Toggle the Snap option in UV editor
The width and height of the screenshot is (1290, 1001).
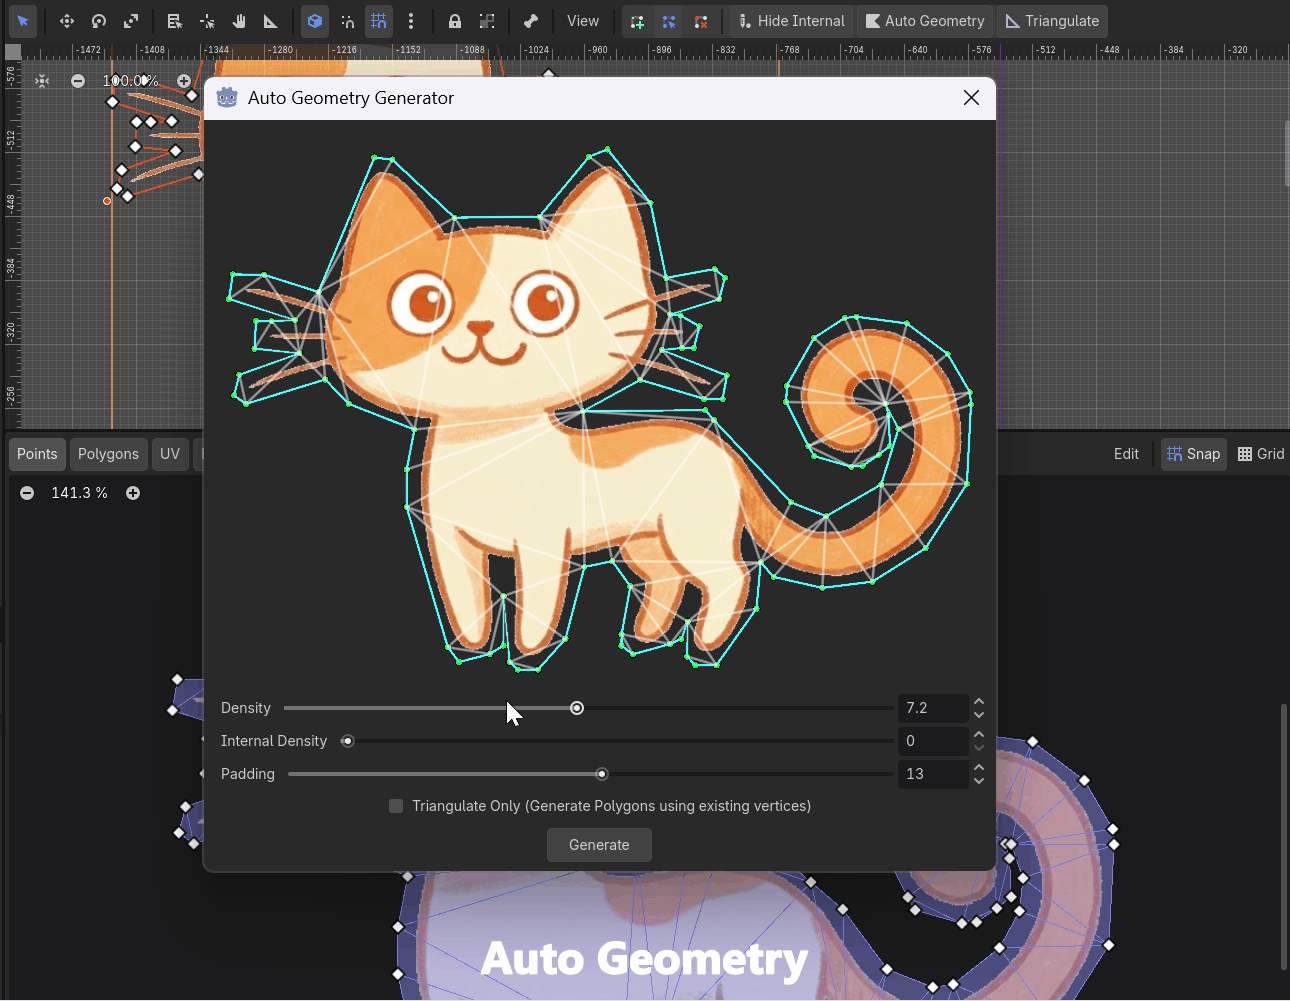pyautogui.click(x=1194, y=454)
